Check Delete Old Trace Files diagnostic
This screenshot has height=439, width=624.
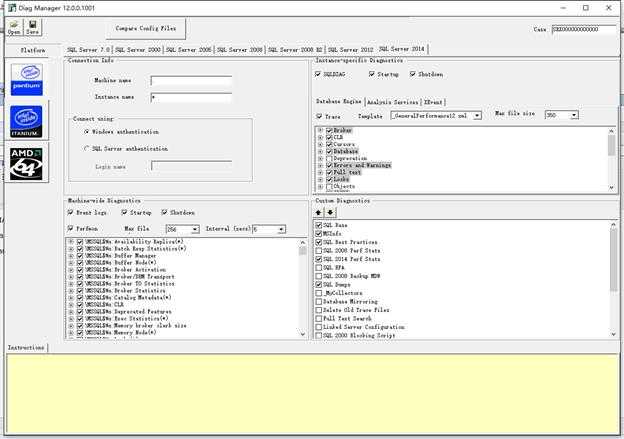point(319,310)
